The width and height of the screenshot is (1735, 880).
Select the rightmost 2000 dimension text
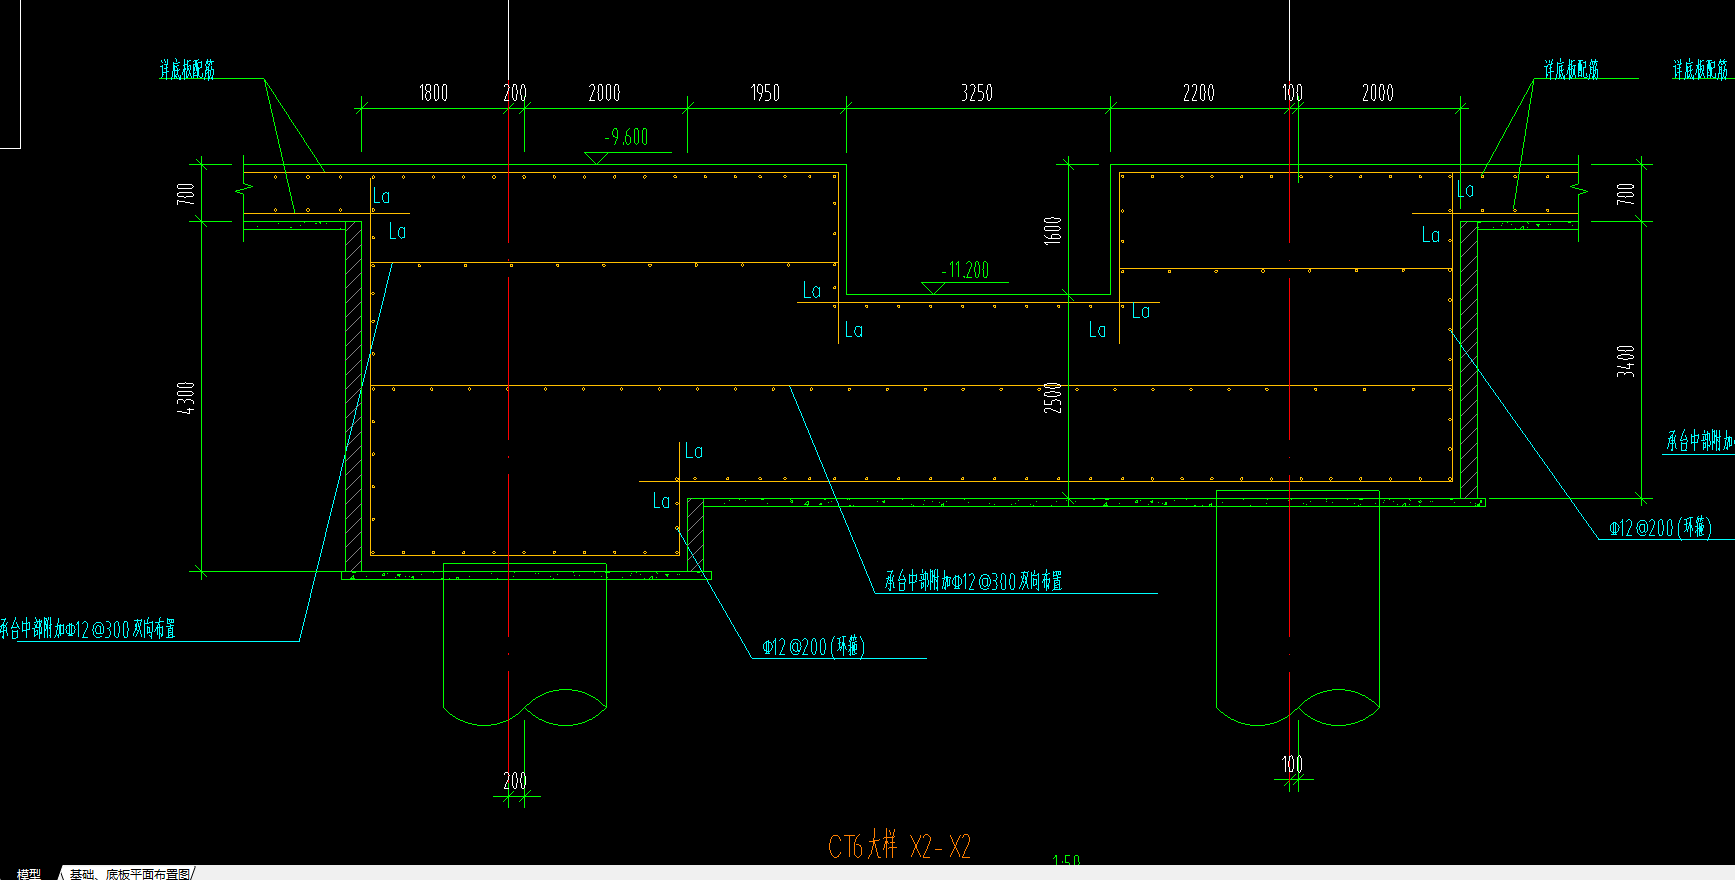pyautogui.click(x=1378, y=93)
